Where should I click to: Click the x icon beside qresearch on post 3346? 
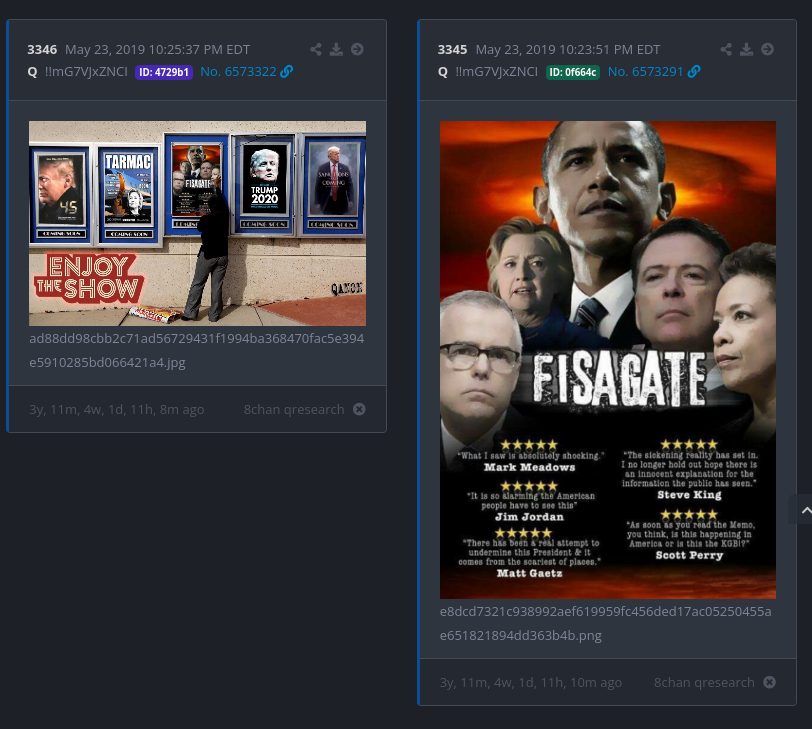coord(359,410)
